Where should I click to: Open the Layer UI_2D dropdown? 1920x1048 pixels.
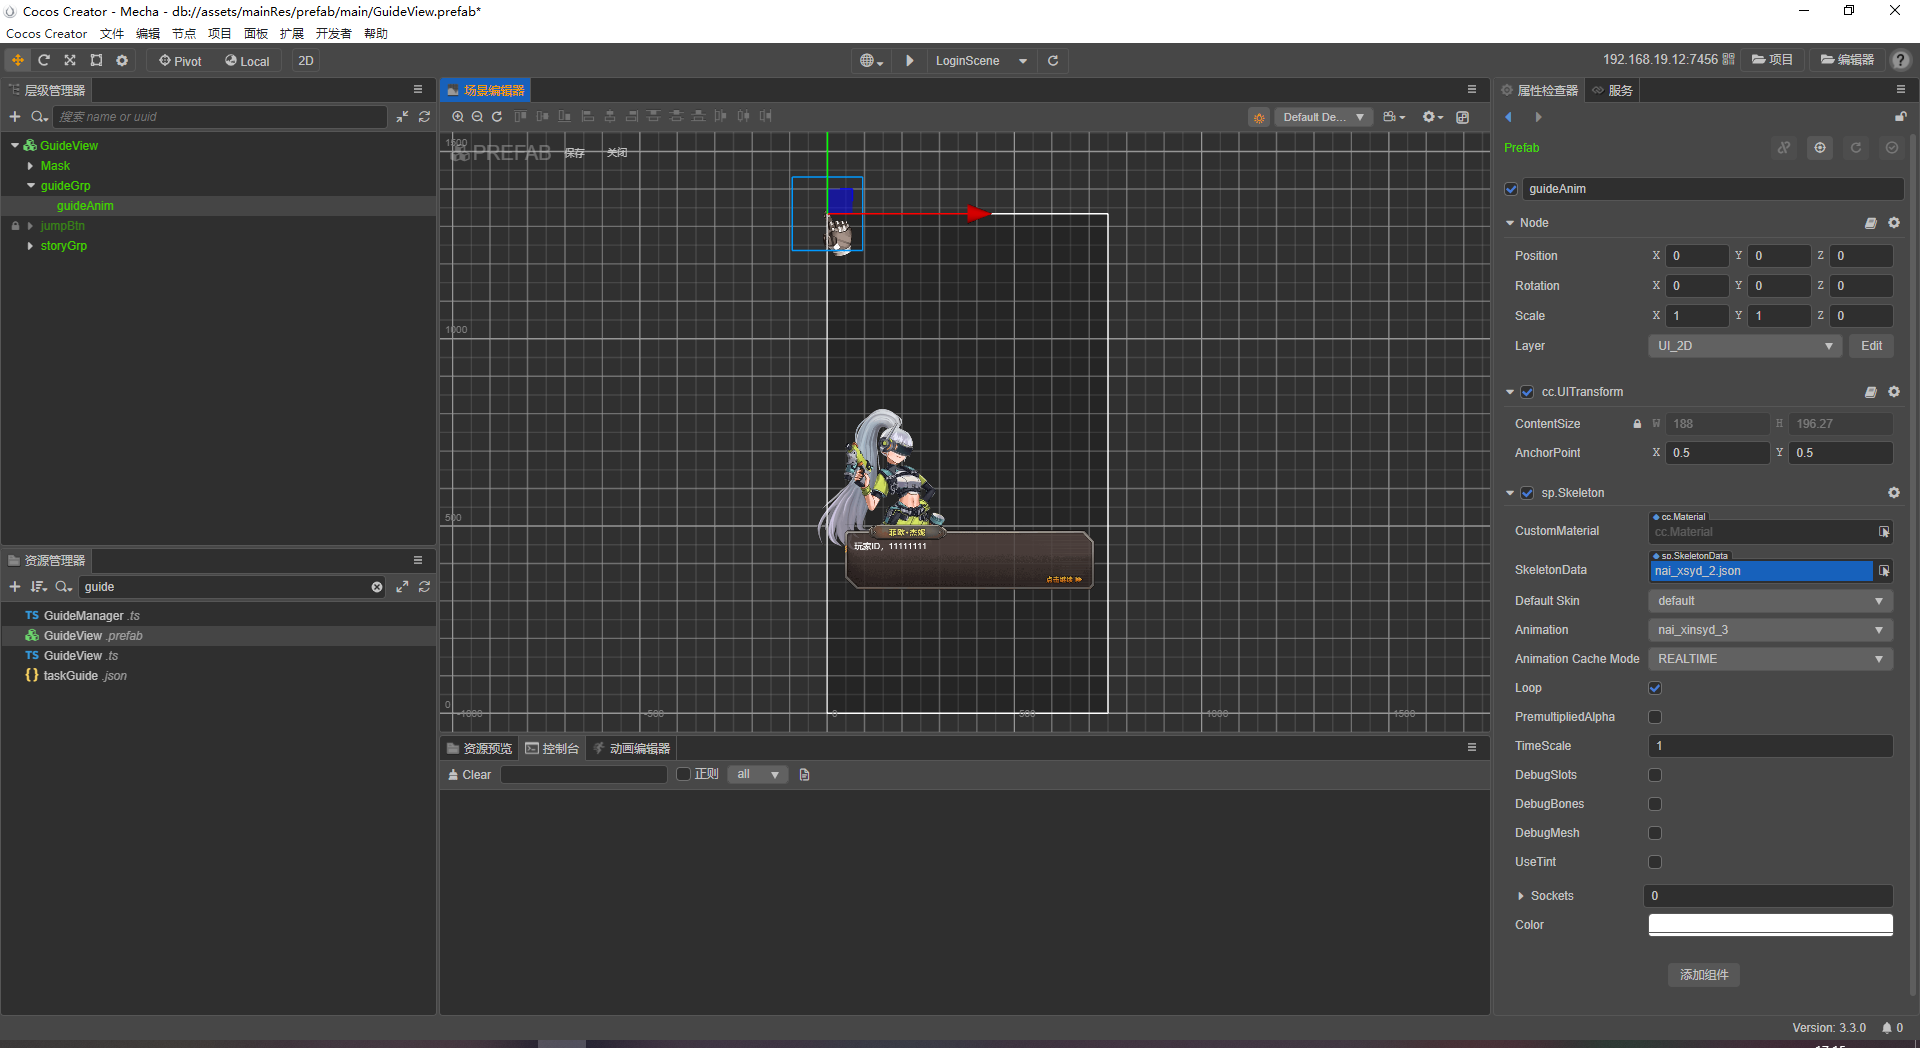(1743, 346)
